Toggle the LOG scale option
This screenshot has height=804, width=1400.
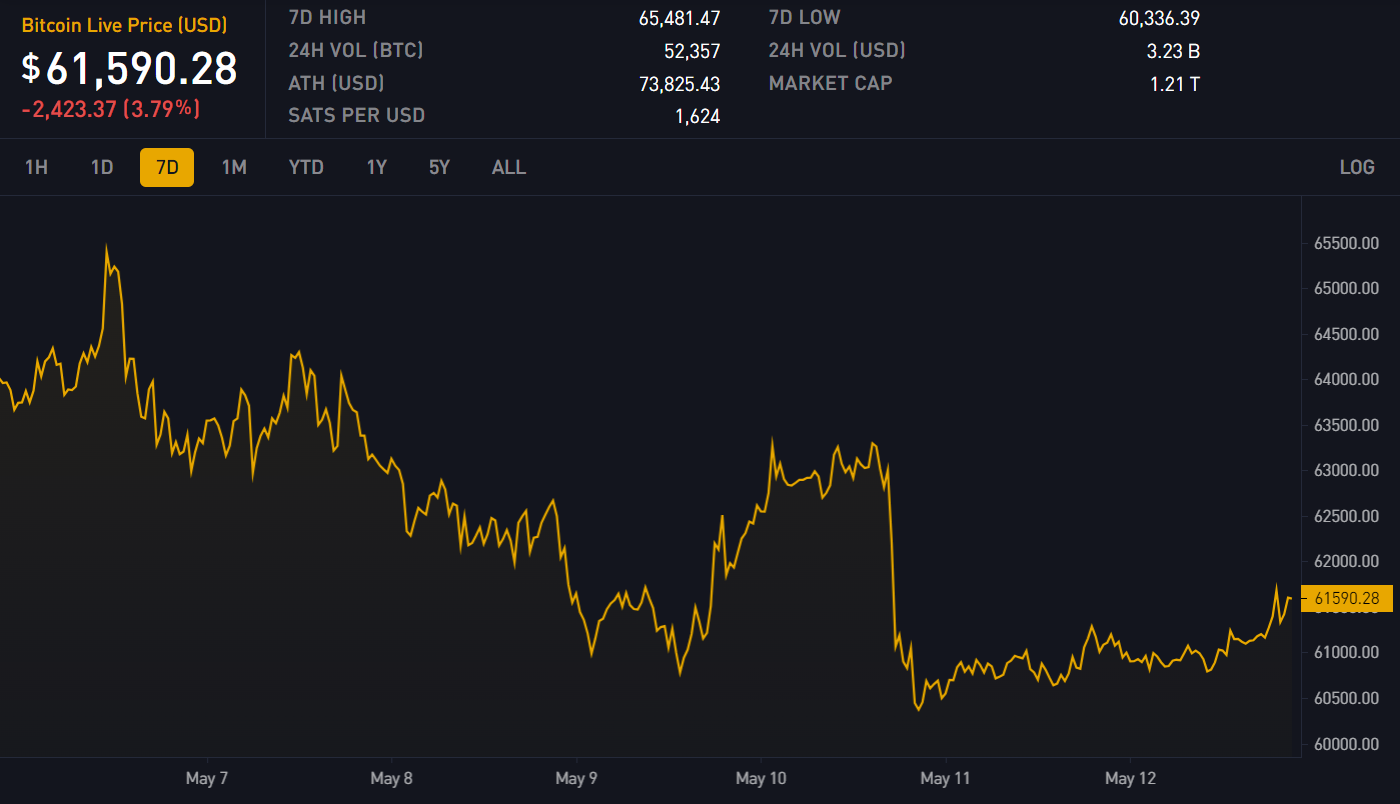[1357, 167]
